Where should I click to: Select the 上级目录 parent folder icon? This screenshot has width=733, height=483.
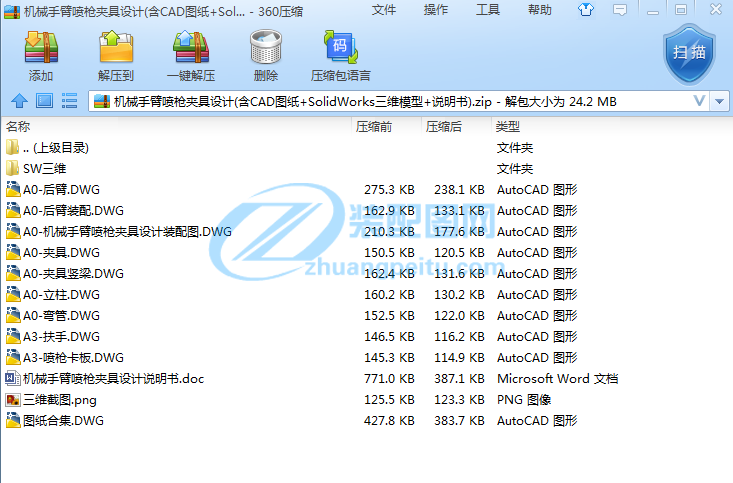[13, 147]
